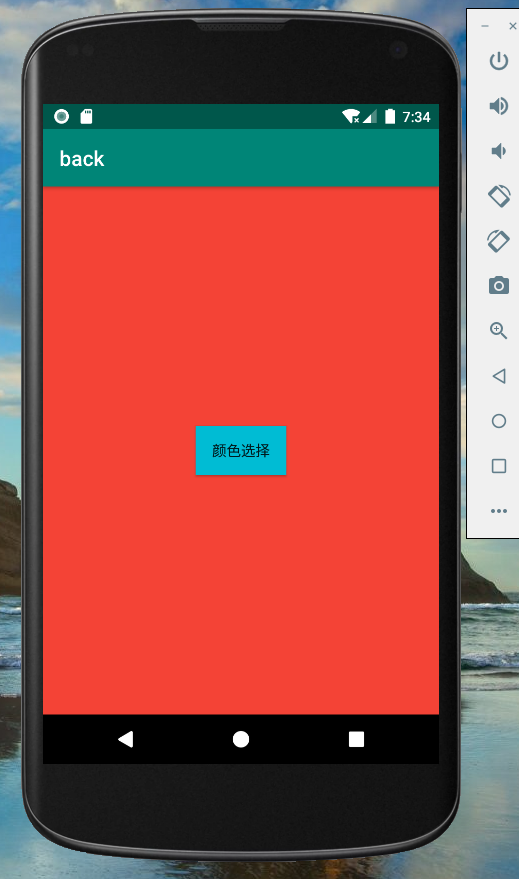Activate the zoom magnifier icon in the emulator toolbar
Screen dimensions: 519x879
pos(498,331)
